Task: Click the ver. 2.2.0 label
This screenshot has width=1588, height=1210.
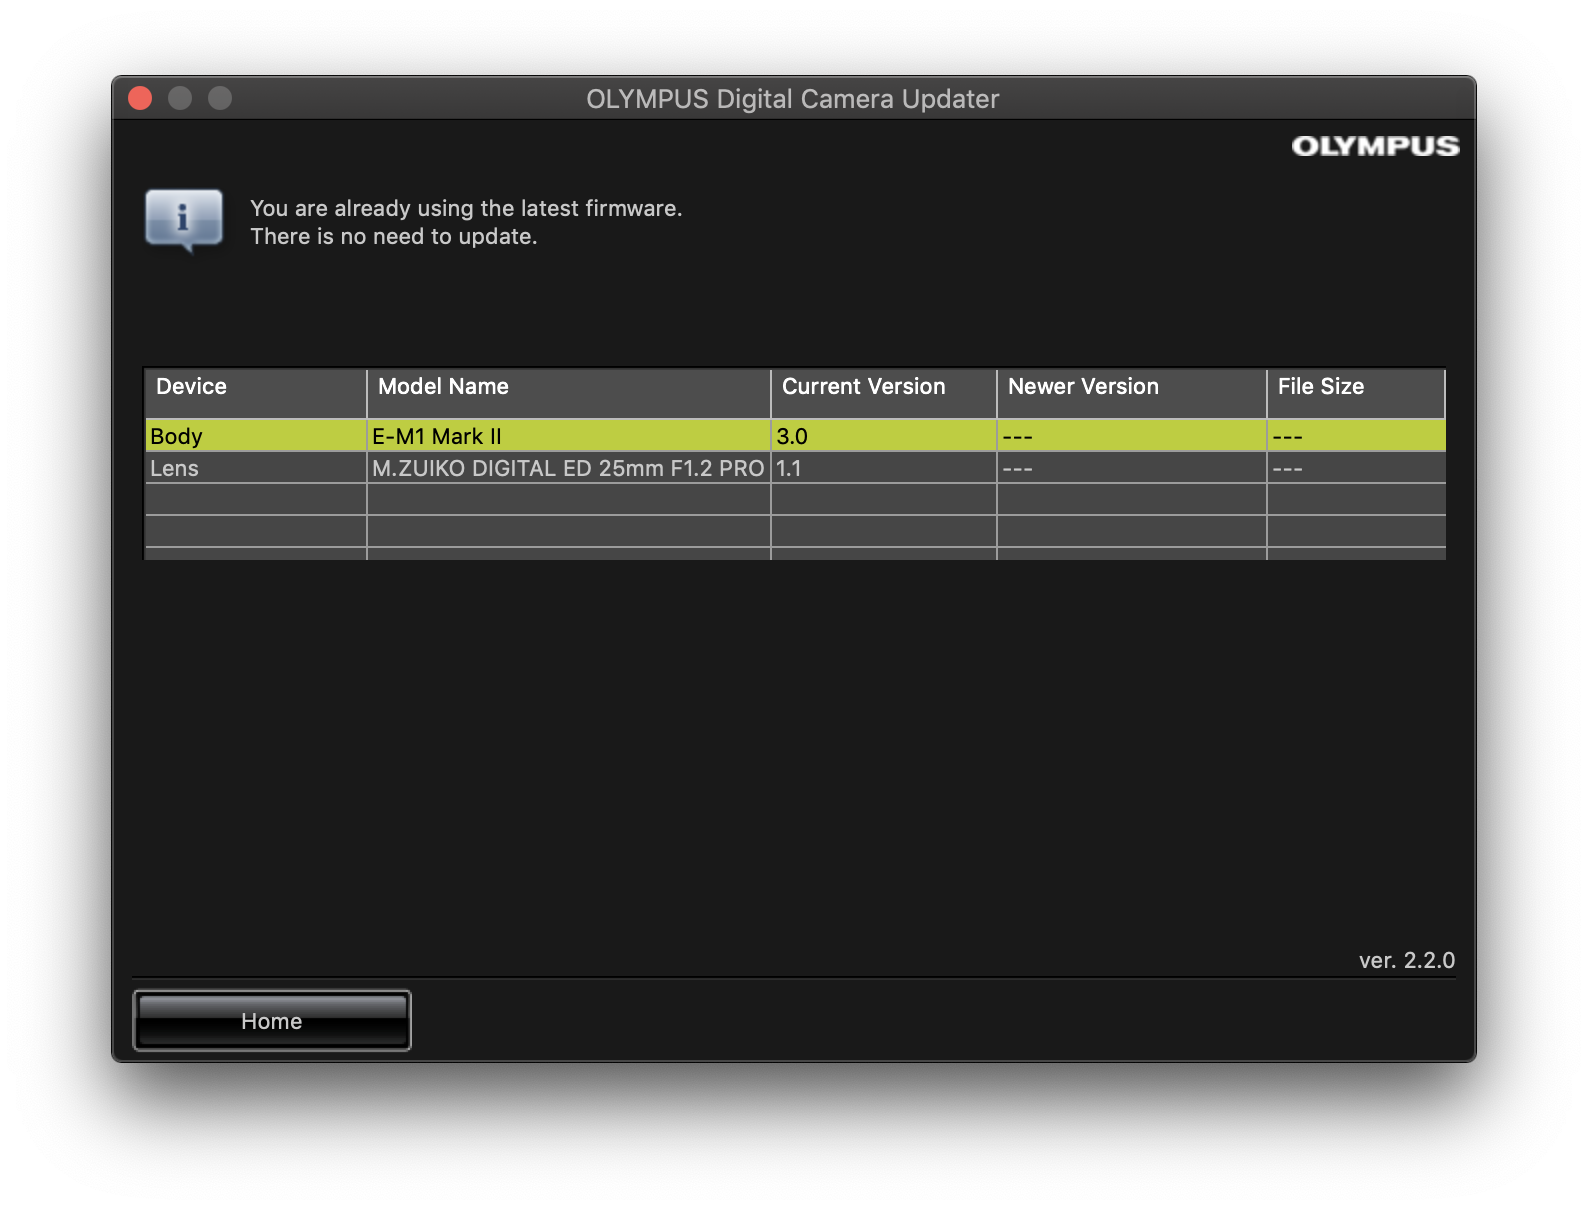Action: (1407, 960)
